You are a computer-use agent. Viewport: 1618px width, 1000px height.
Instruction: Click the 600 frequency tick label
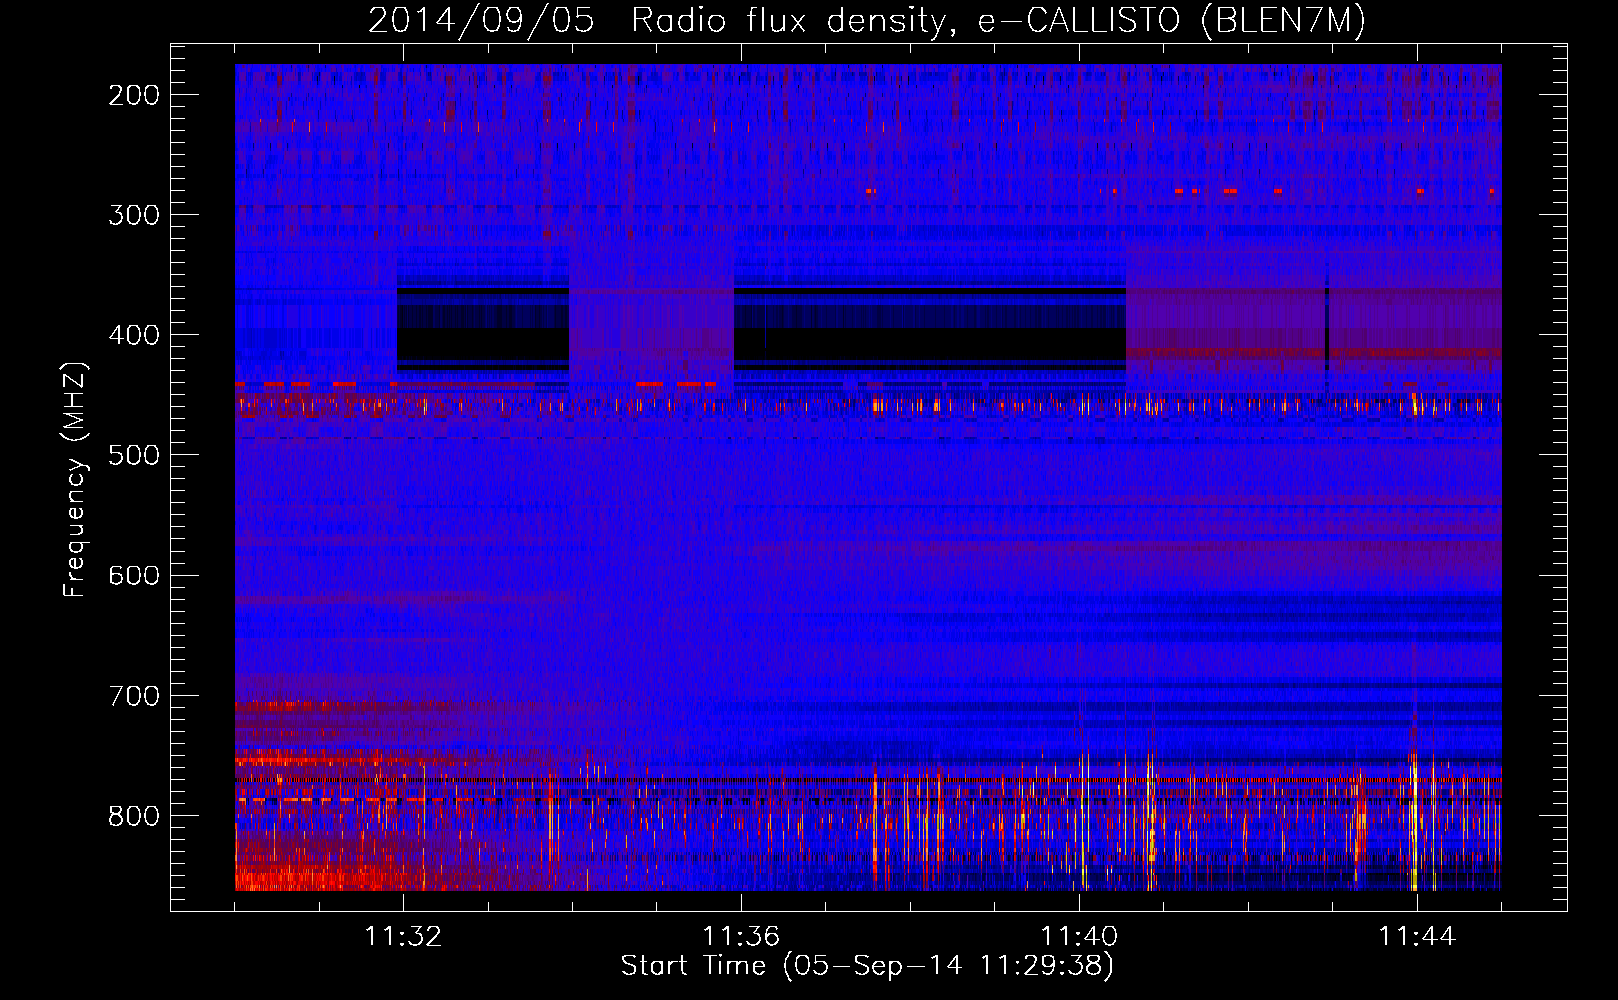pos(134,575)
